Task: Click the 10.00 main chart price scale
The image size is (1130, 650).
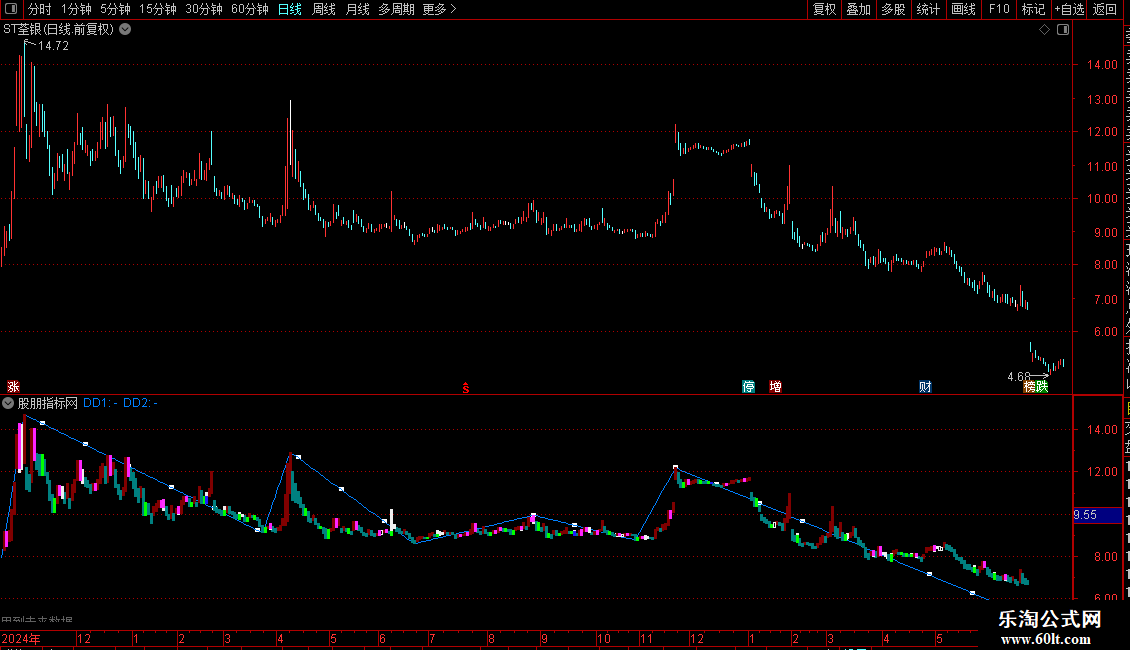Action: point(1102,199)
